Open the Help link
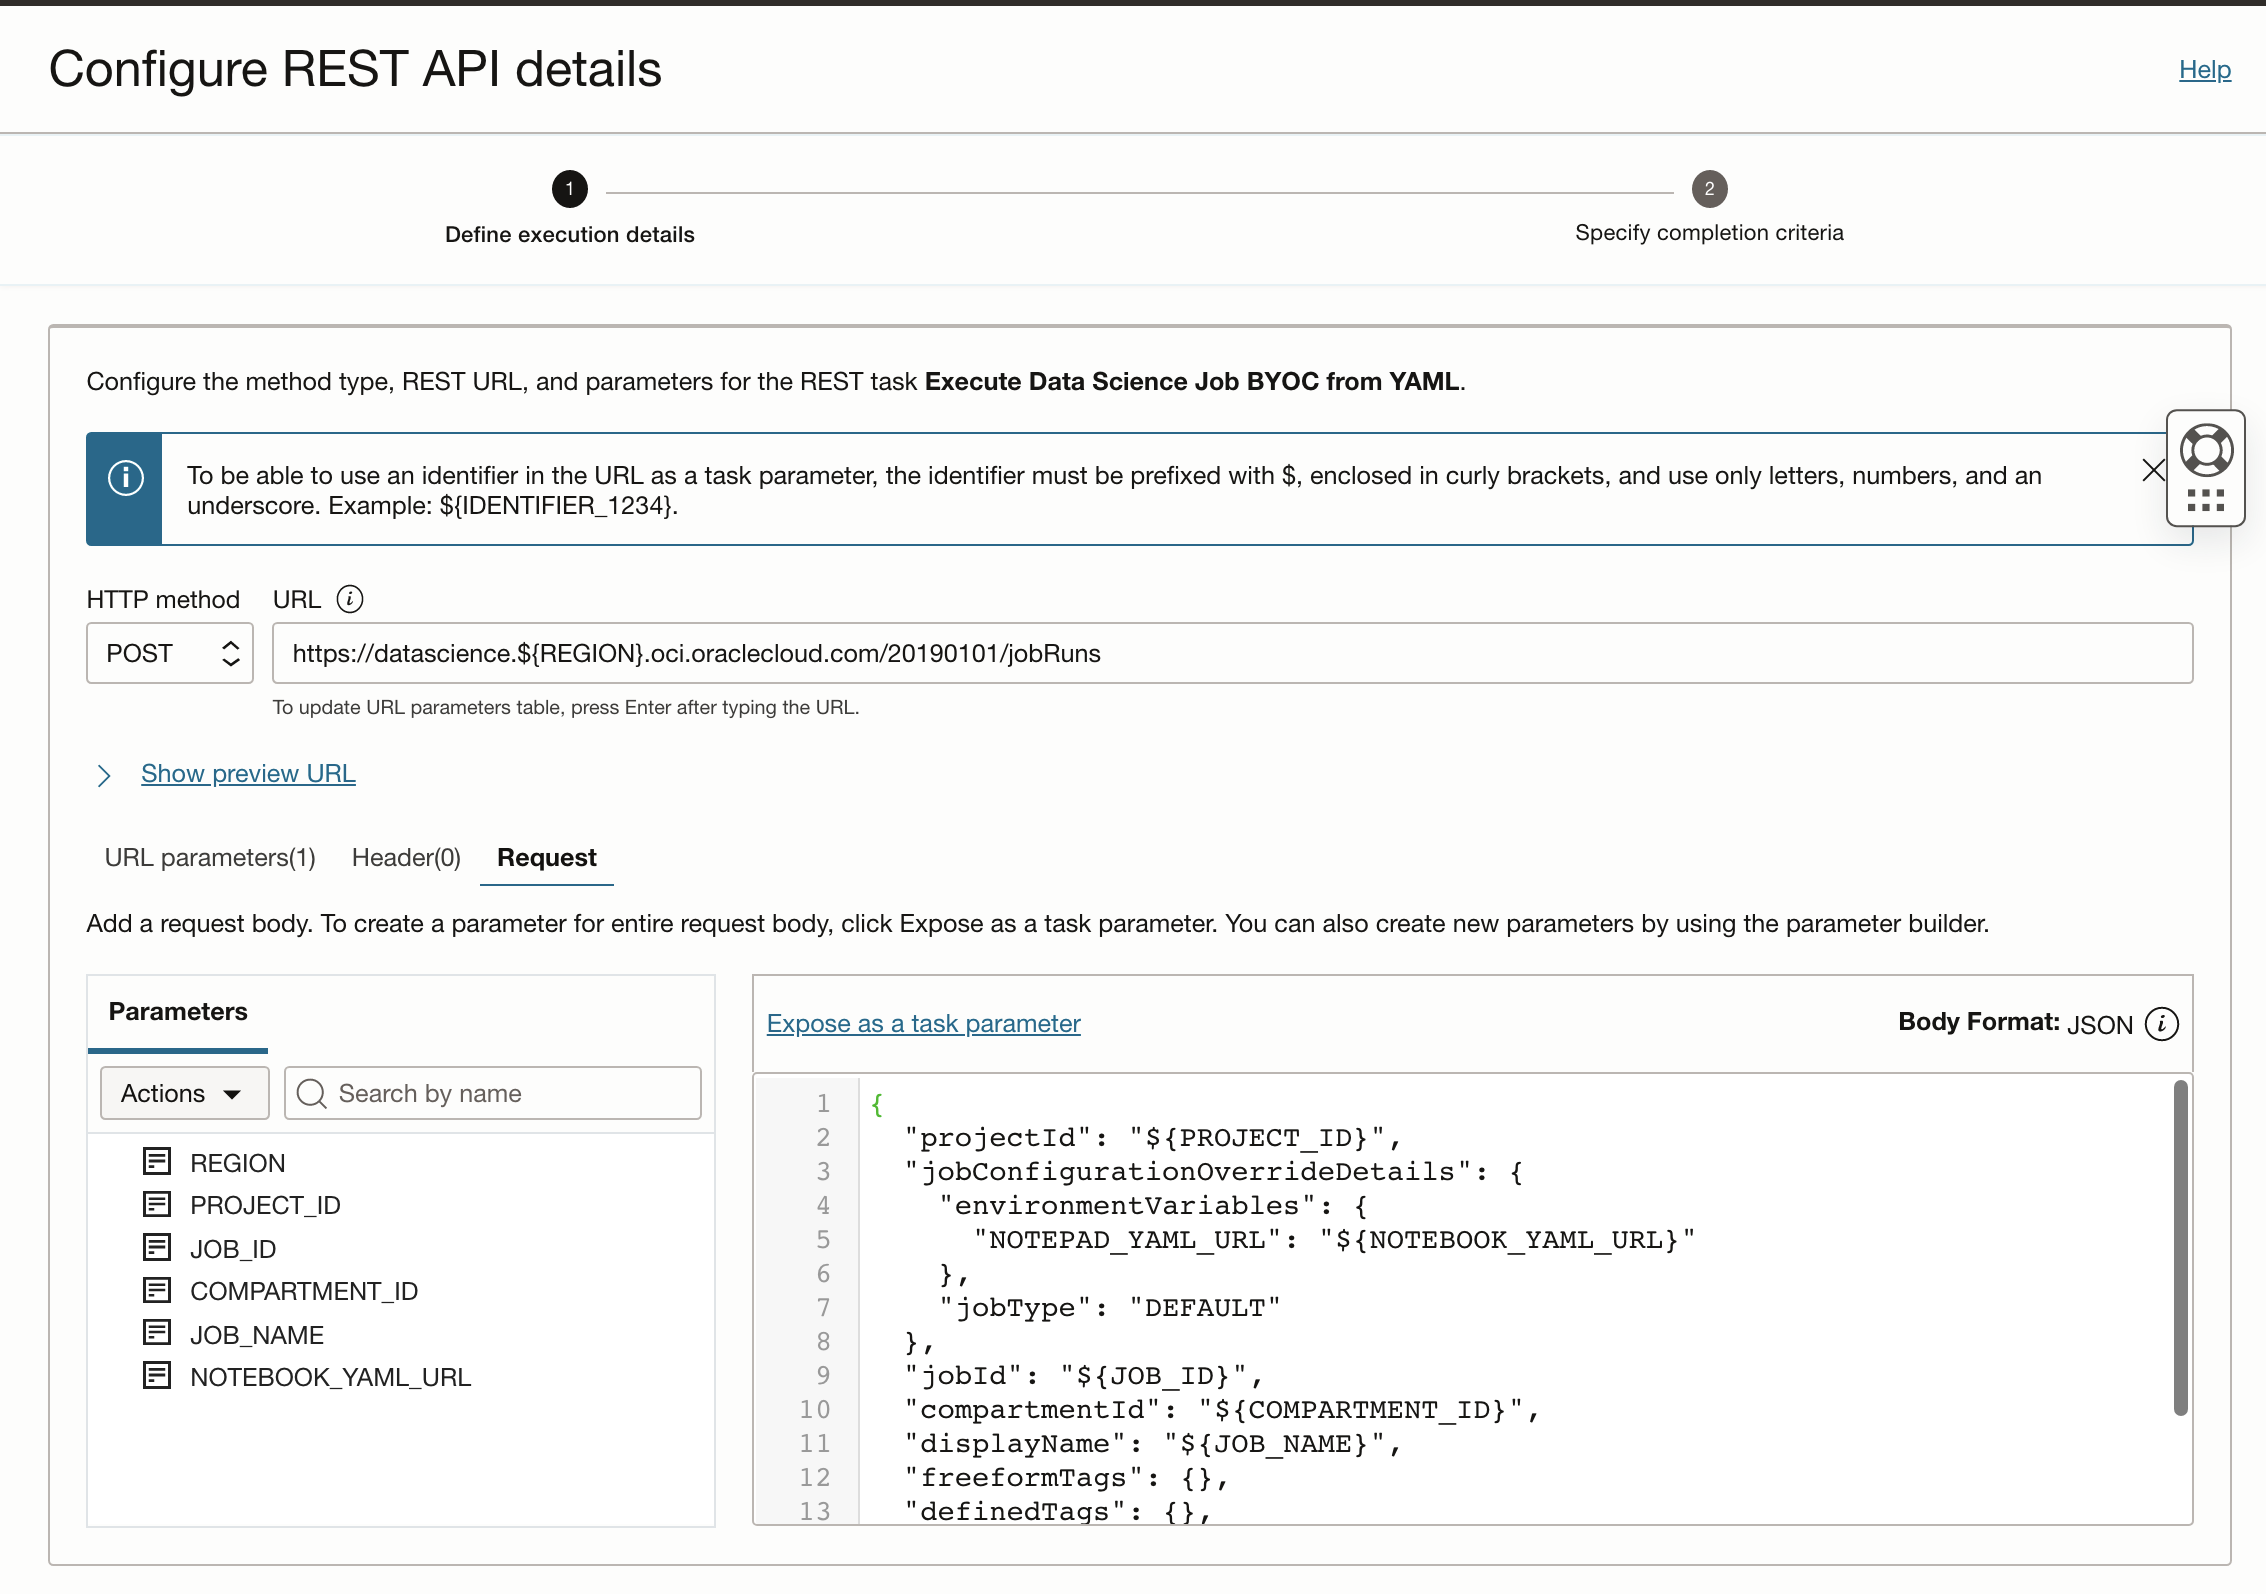 (2204, 70)
